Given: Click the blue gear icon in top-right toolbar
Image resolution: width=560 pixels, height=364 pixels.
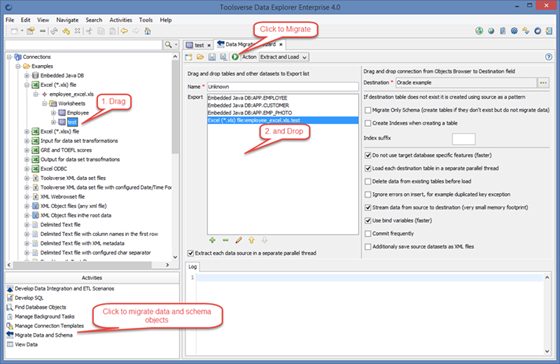Looking at the screenshot, I should pos(514,31).
